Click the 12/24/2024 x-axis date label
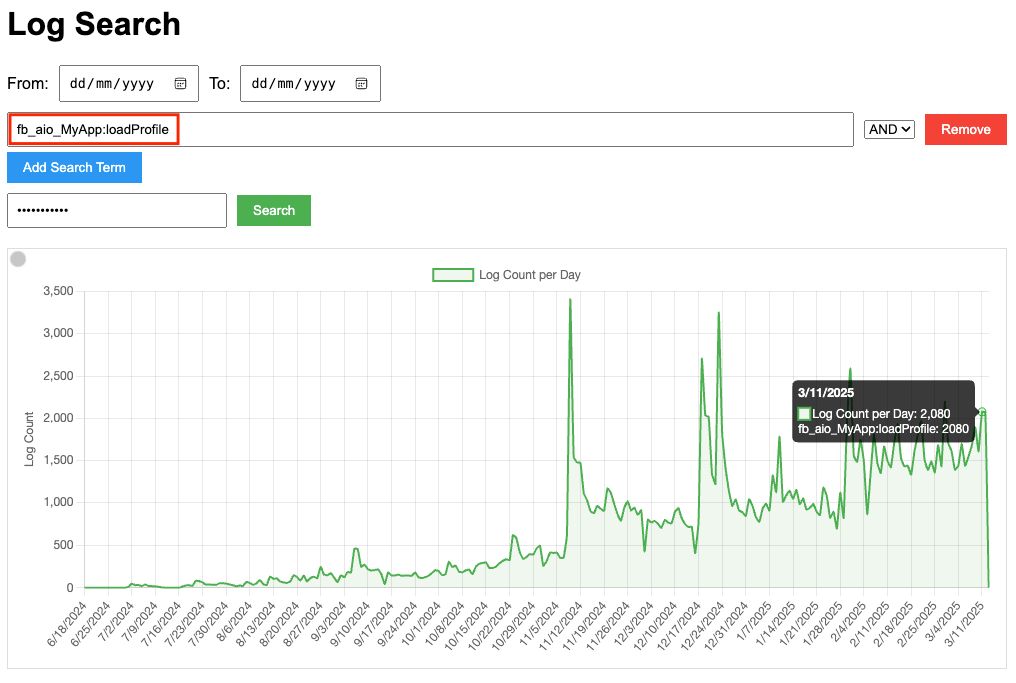Screen dimensions: 1016x683 (x=703, y=625)
